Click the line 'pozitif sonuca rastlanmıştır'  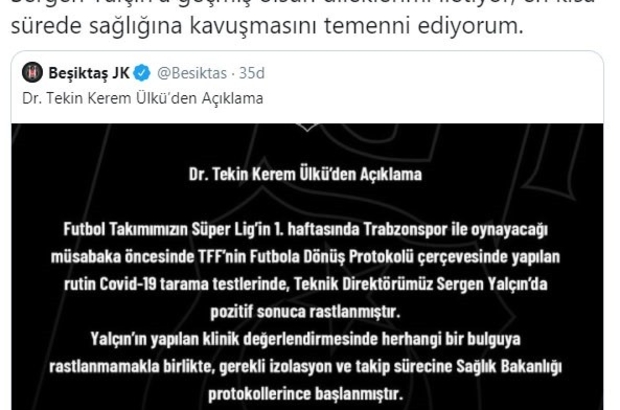(x=305, y=312)
